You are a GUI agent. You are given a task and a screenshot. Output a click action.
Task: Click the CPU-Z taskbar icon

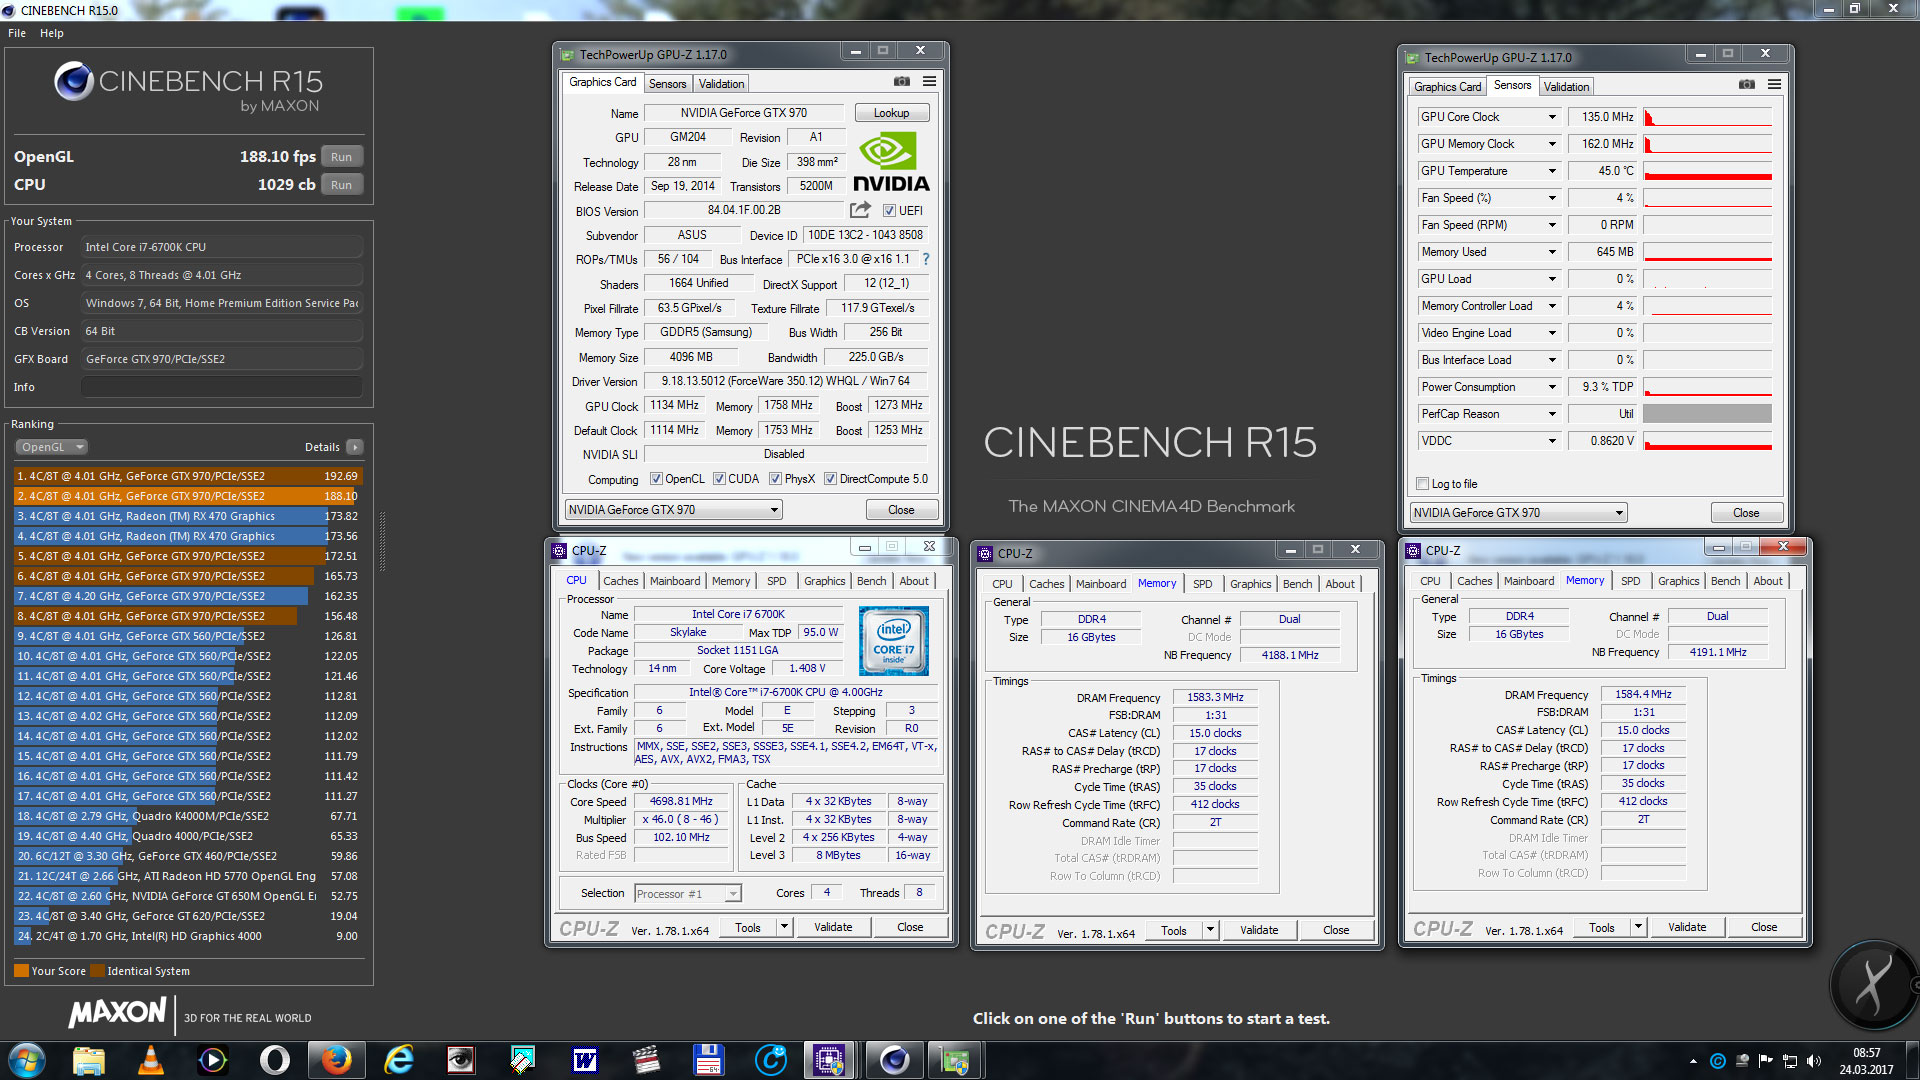click(x=829, y=1060)
